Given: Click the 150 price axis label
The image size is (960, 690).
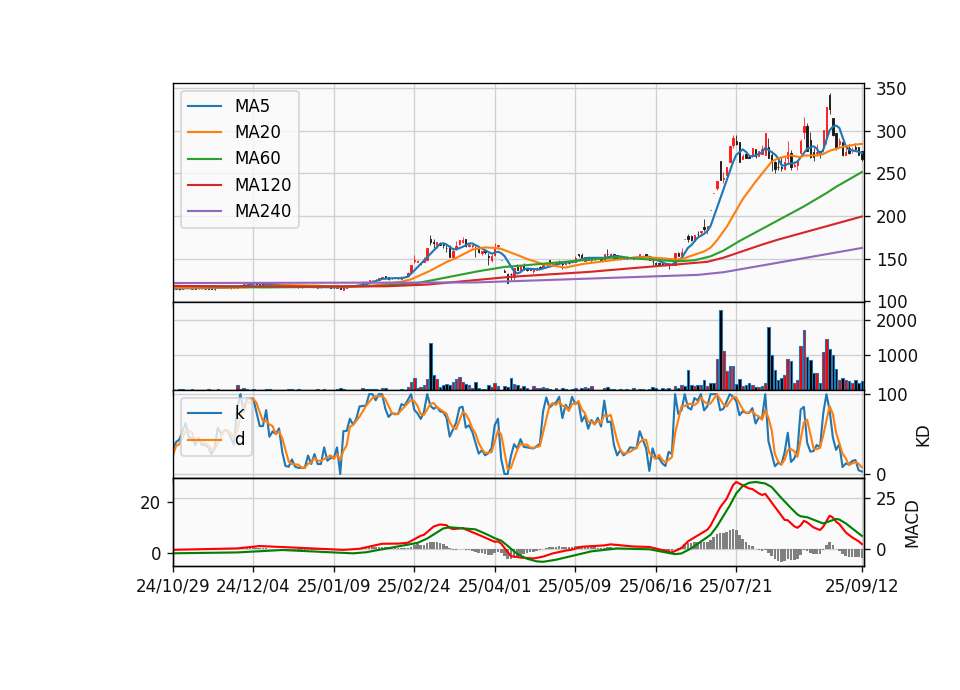Looking at the screenshot, I should coord(891,260).
